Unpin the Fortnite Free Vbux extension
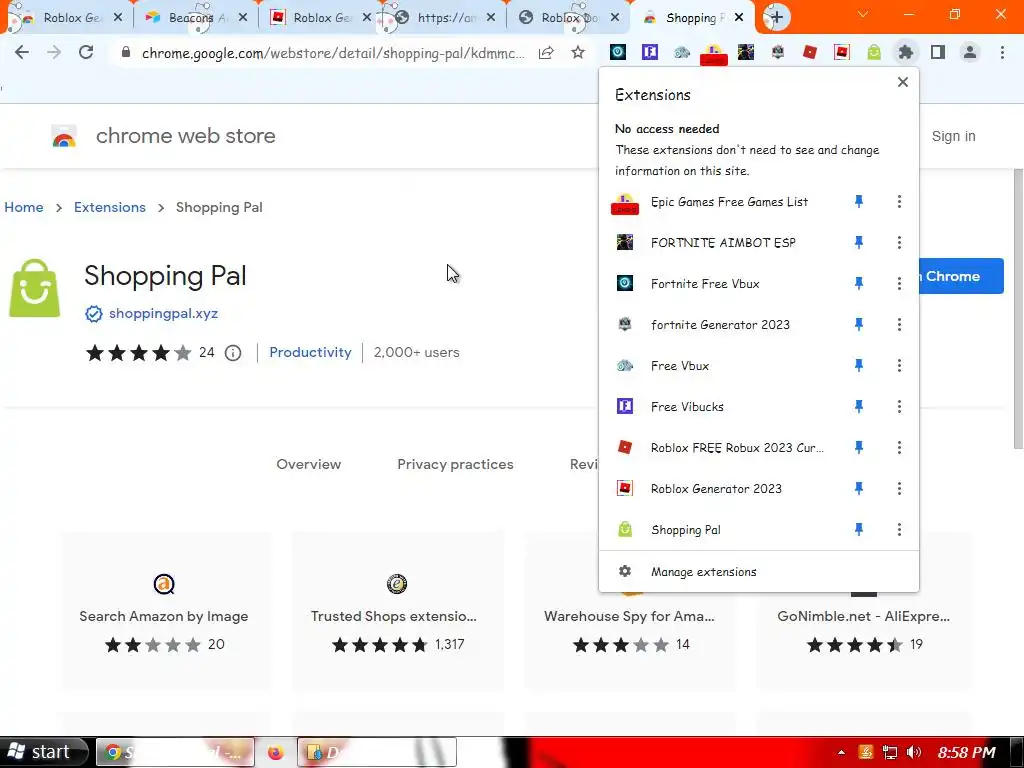 859,283
